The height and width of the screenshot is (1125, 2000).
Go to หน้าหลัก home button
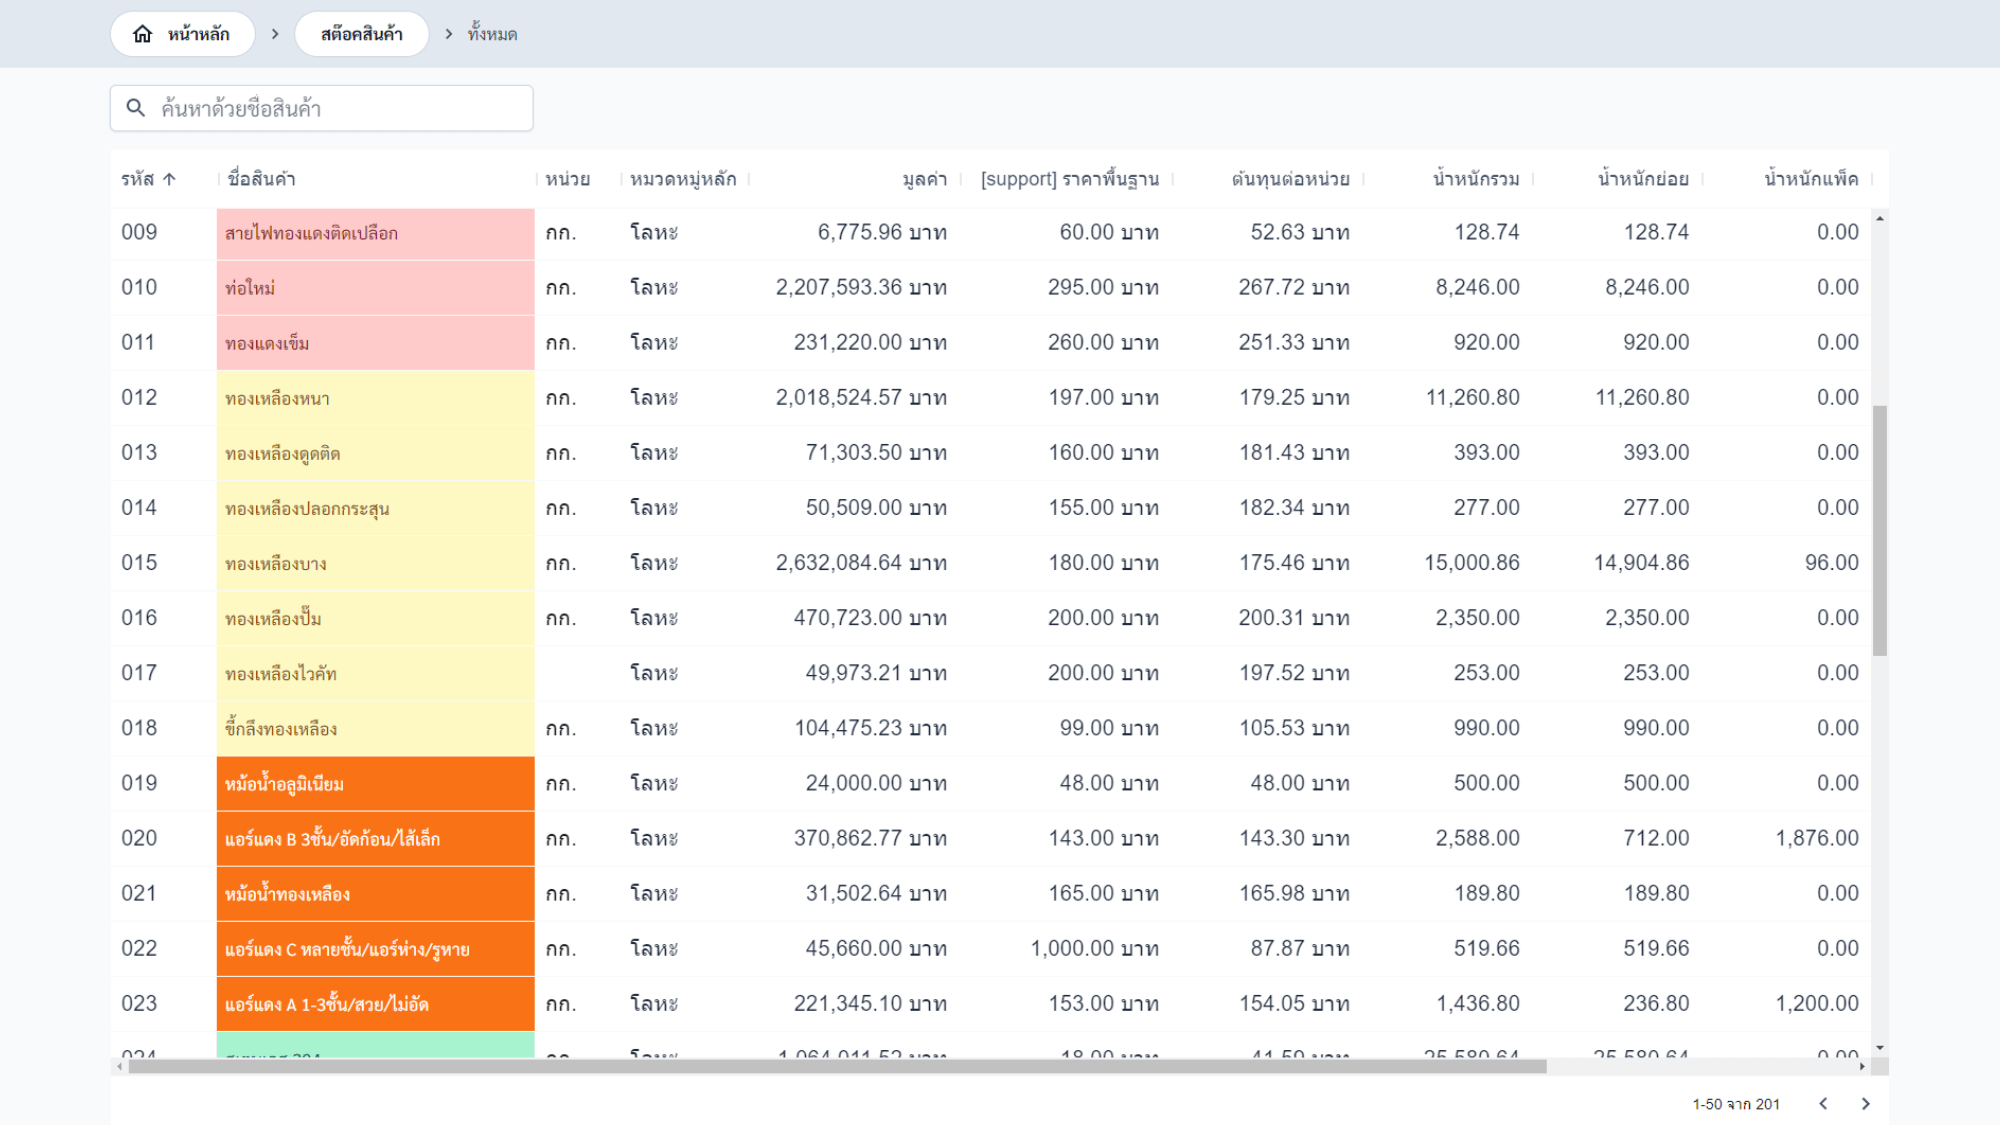[x=198, y=34]
